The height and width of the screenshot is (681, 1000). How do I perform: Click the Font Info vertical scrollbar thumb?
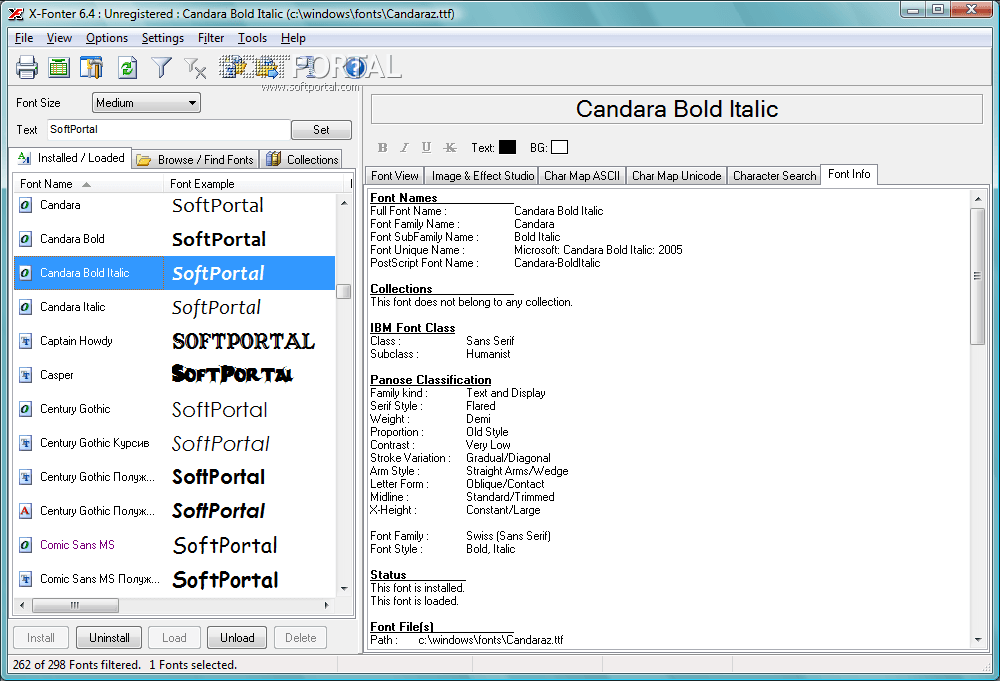point(977,275)
